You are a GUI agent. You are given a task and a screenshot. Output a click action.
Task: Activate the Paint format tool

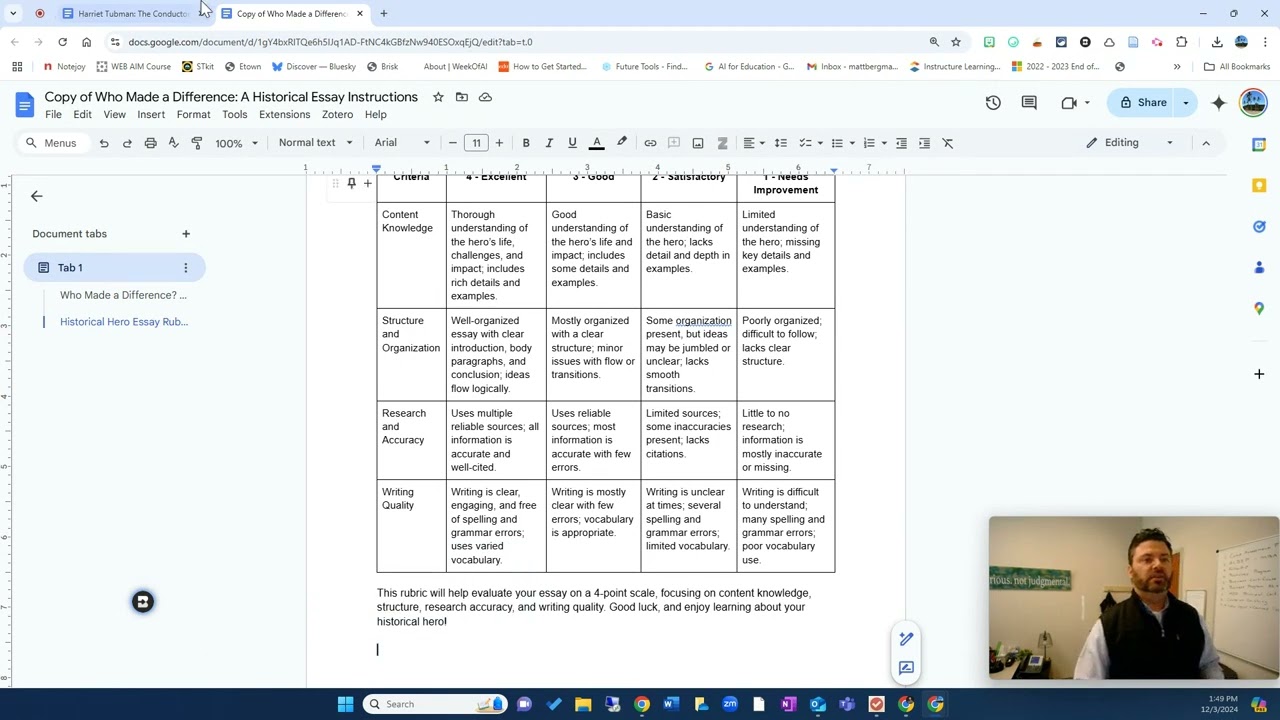point(196,143)
